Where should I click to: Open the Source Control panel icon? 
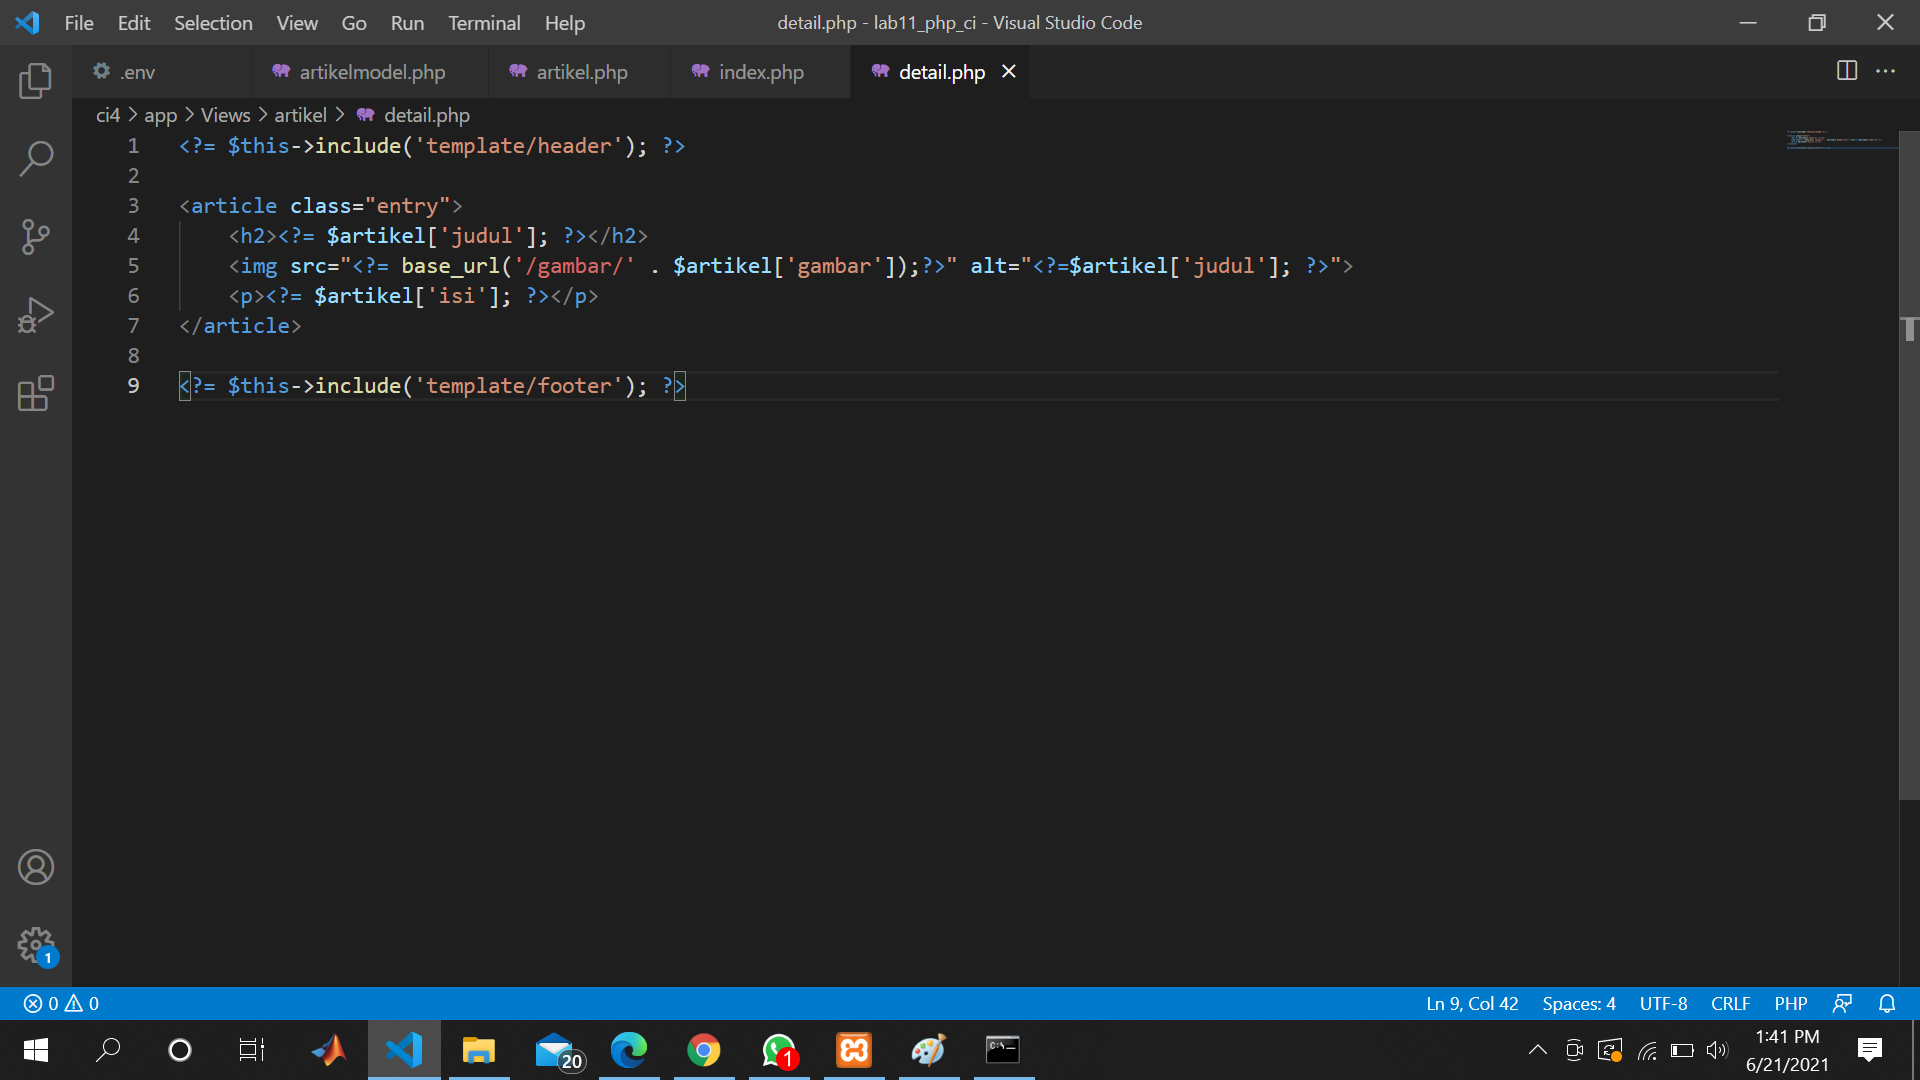pos(36,236)
